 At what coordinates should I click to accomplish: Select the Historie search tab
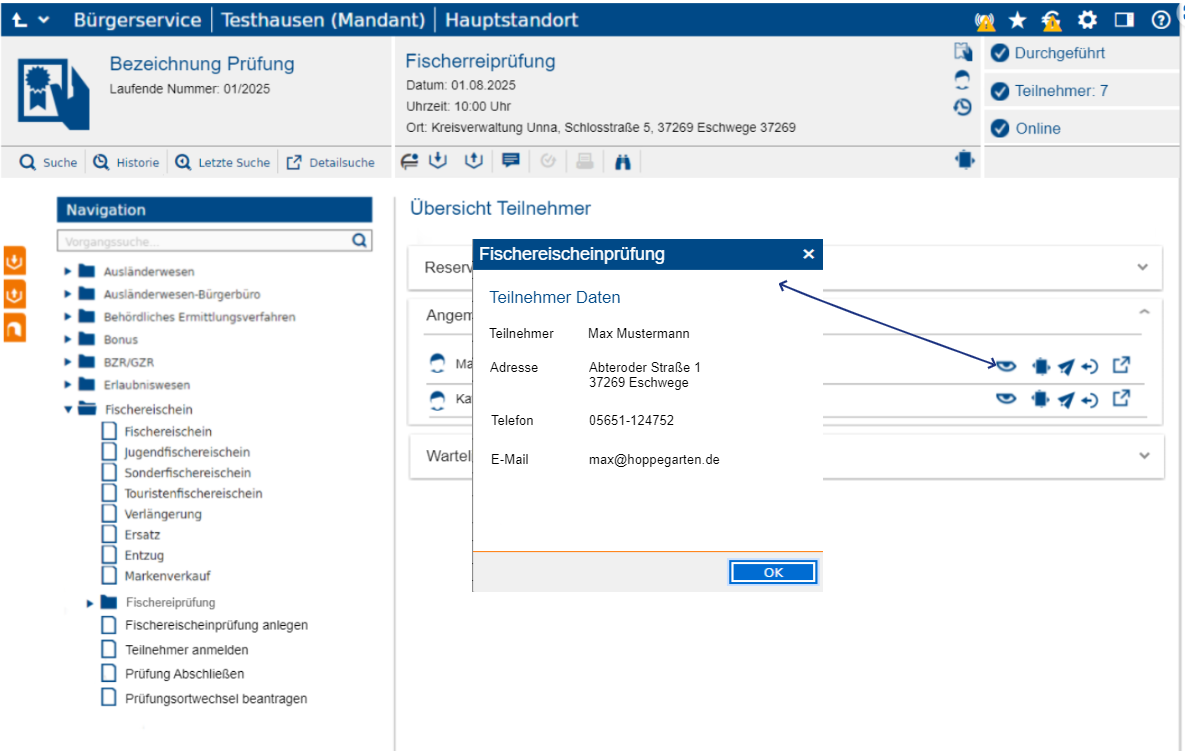click(126, 163)
